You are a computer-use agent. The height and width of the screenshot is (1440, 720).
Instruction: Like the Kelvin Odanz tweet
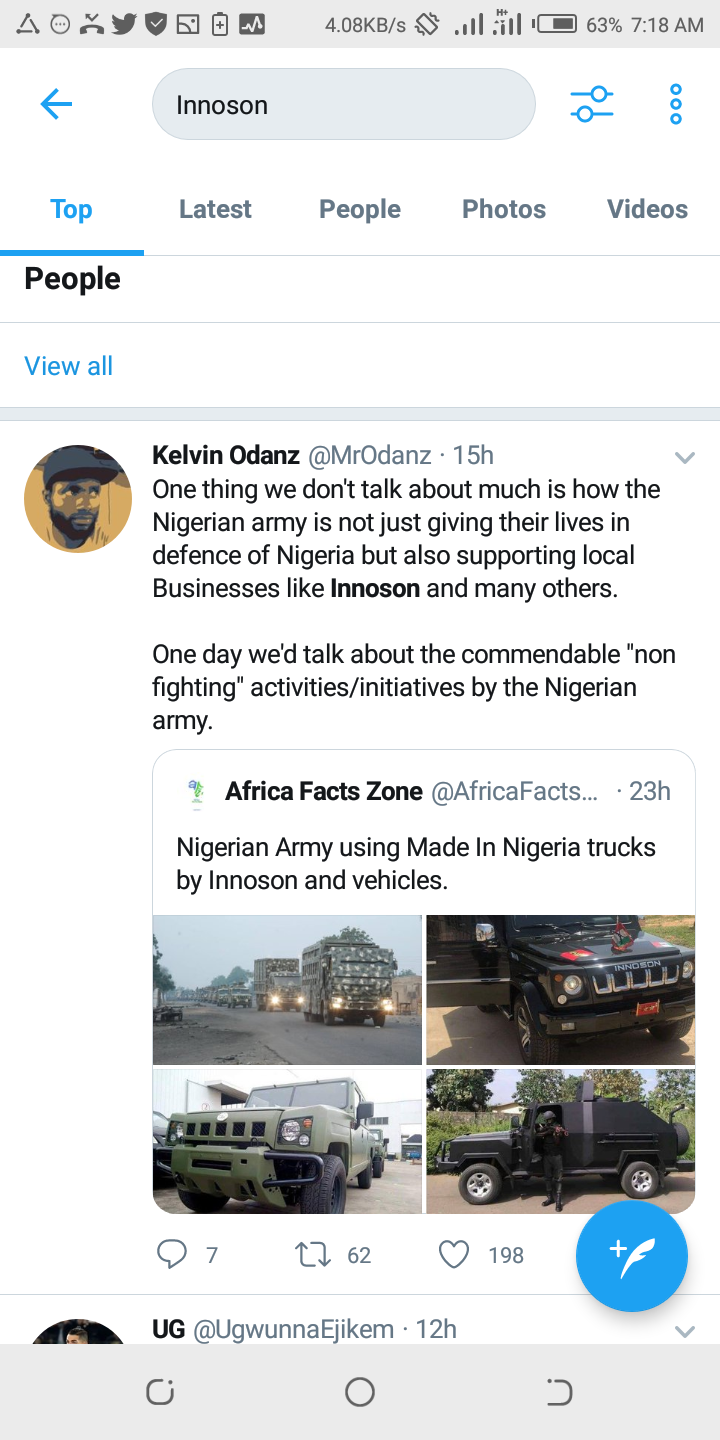[454, 1254]
